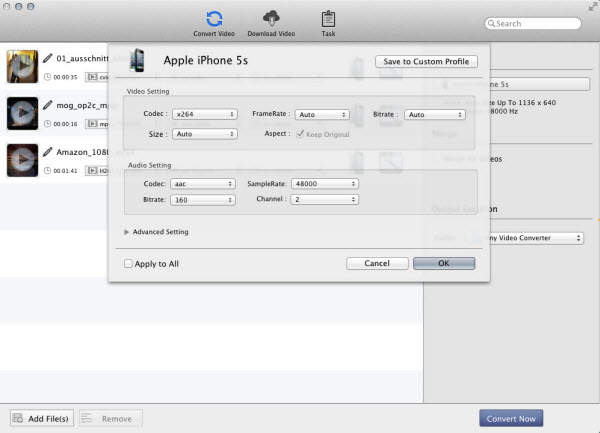Image resolution: width=600 pixels, height=433 pixels.
Task: Open the SampleRate 48000 dropdown
Action: coord(325,184)
